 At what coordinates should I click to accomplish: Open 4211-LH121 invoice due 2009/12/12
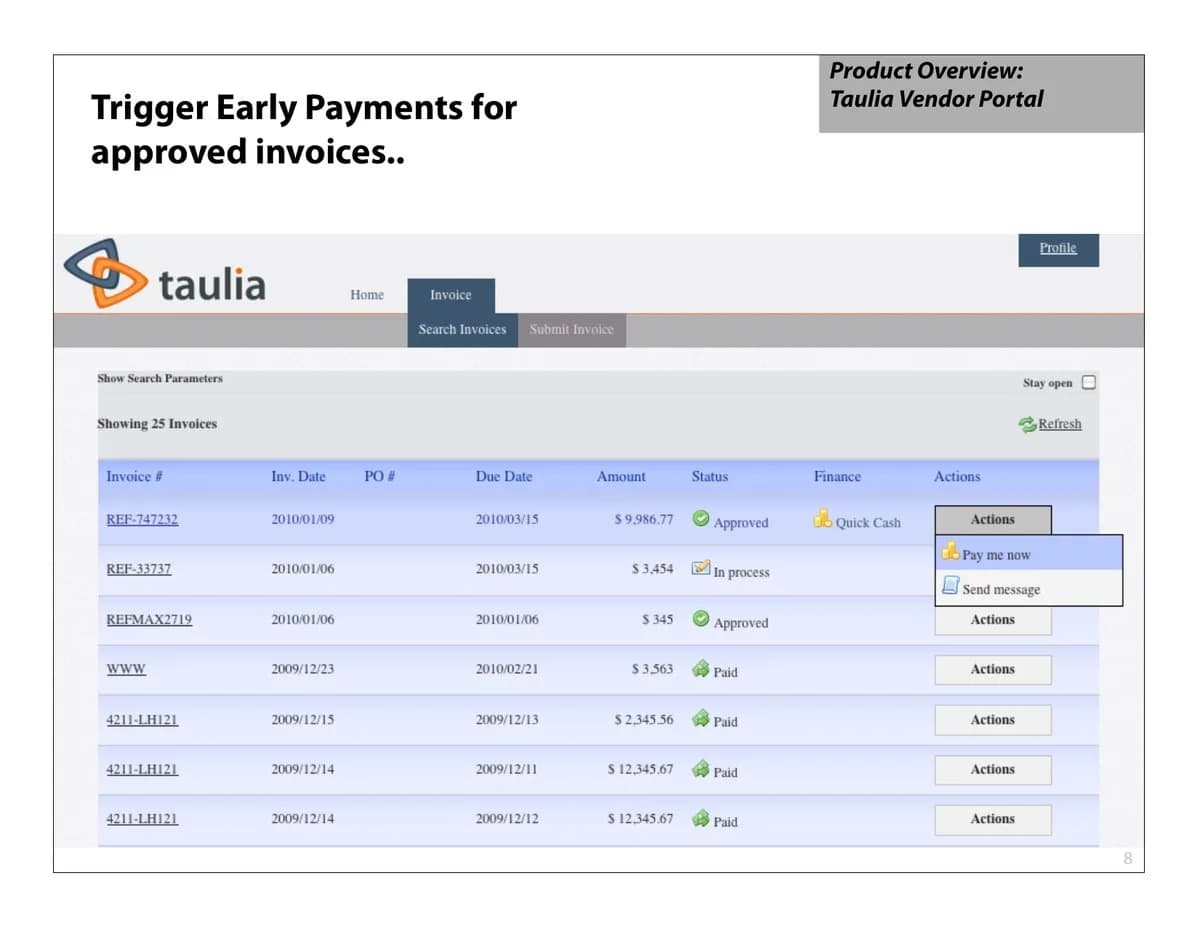click(142, 819)
